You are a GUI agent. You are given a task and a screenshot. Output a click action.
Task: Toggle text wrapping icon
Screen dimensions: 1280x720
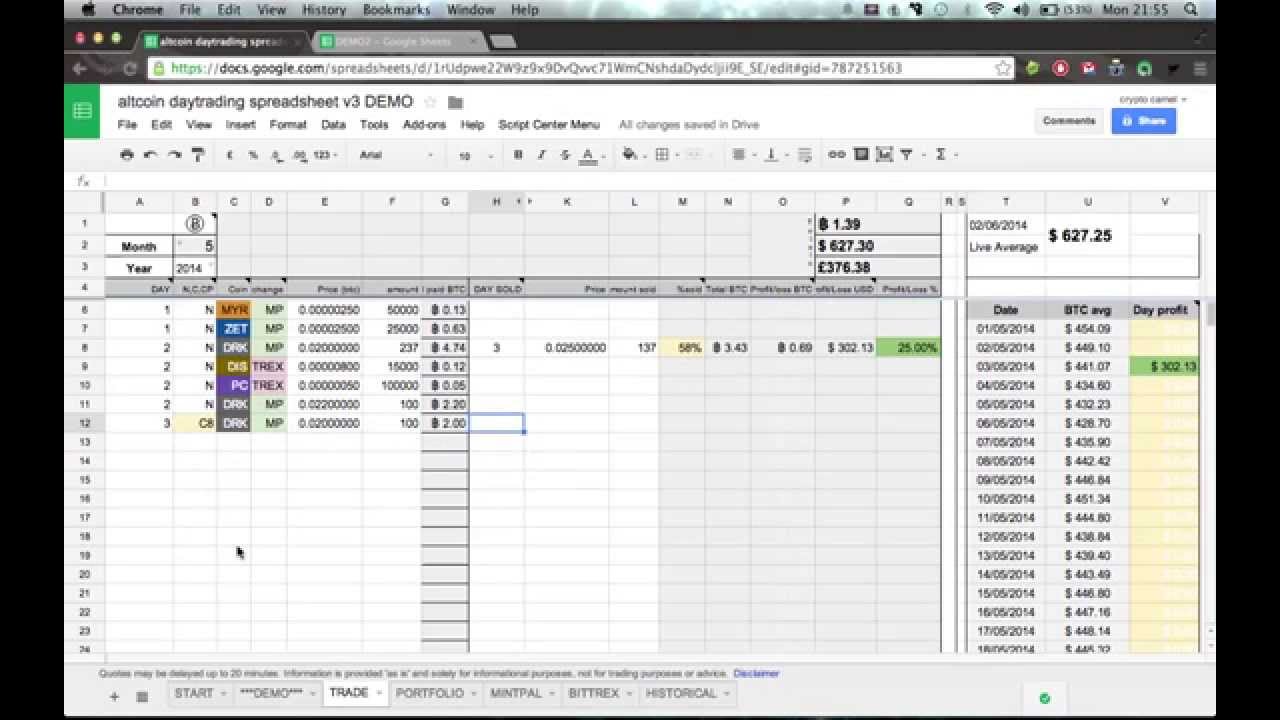click(804, 155)
